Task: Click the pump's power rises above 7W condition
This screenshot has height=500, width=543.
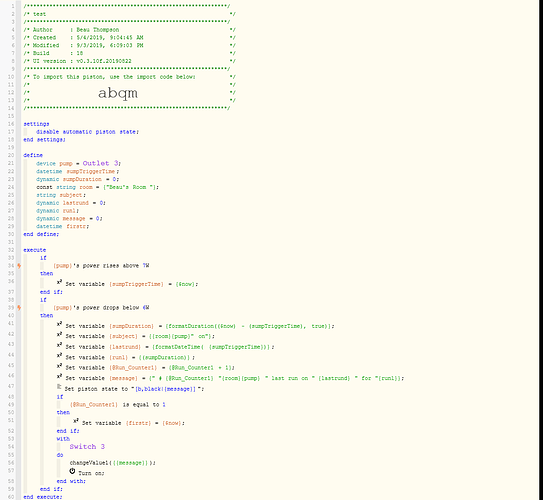Action: (101, 266)
